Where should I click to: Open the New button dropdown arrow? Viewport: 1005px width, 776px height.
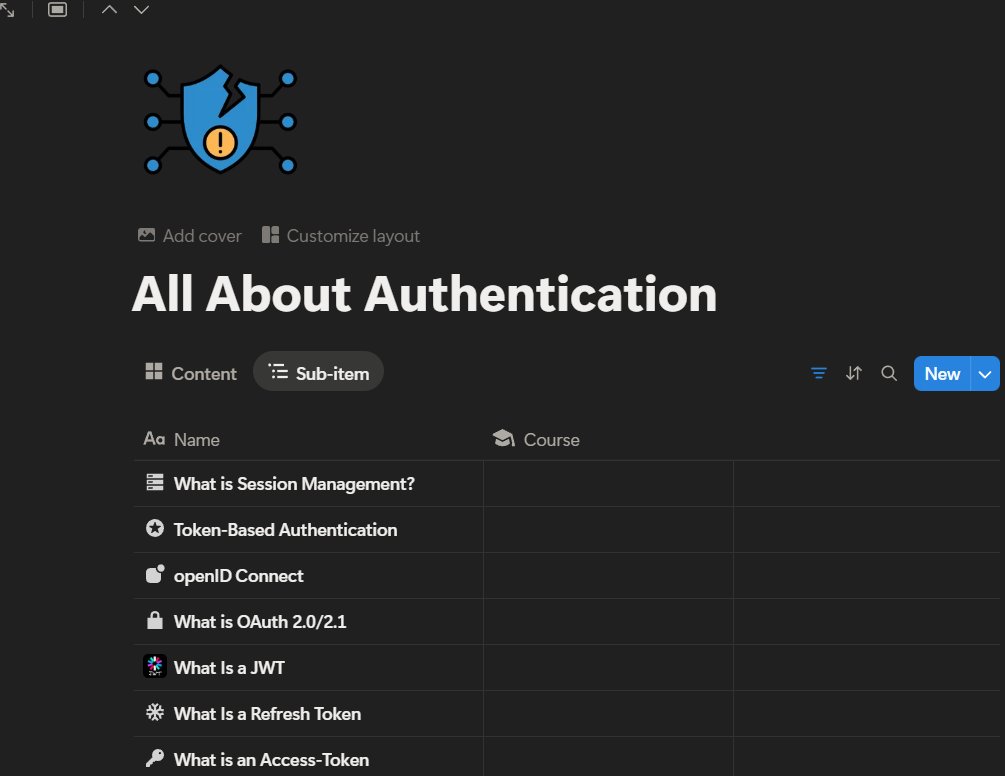tap(985, 373)
